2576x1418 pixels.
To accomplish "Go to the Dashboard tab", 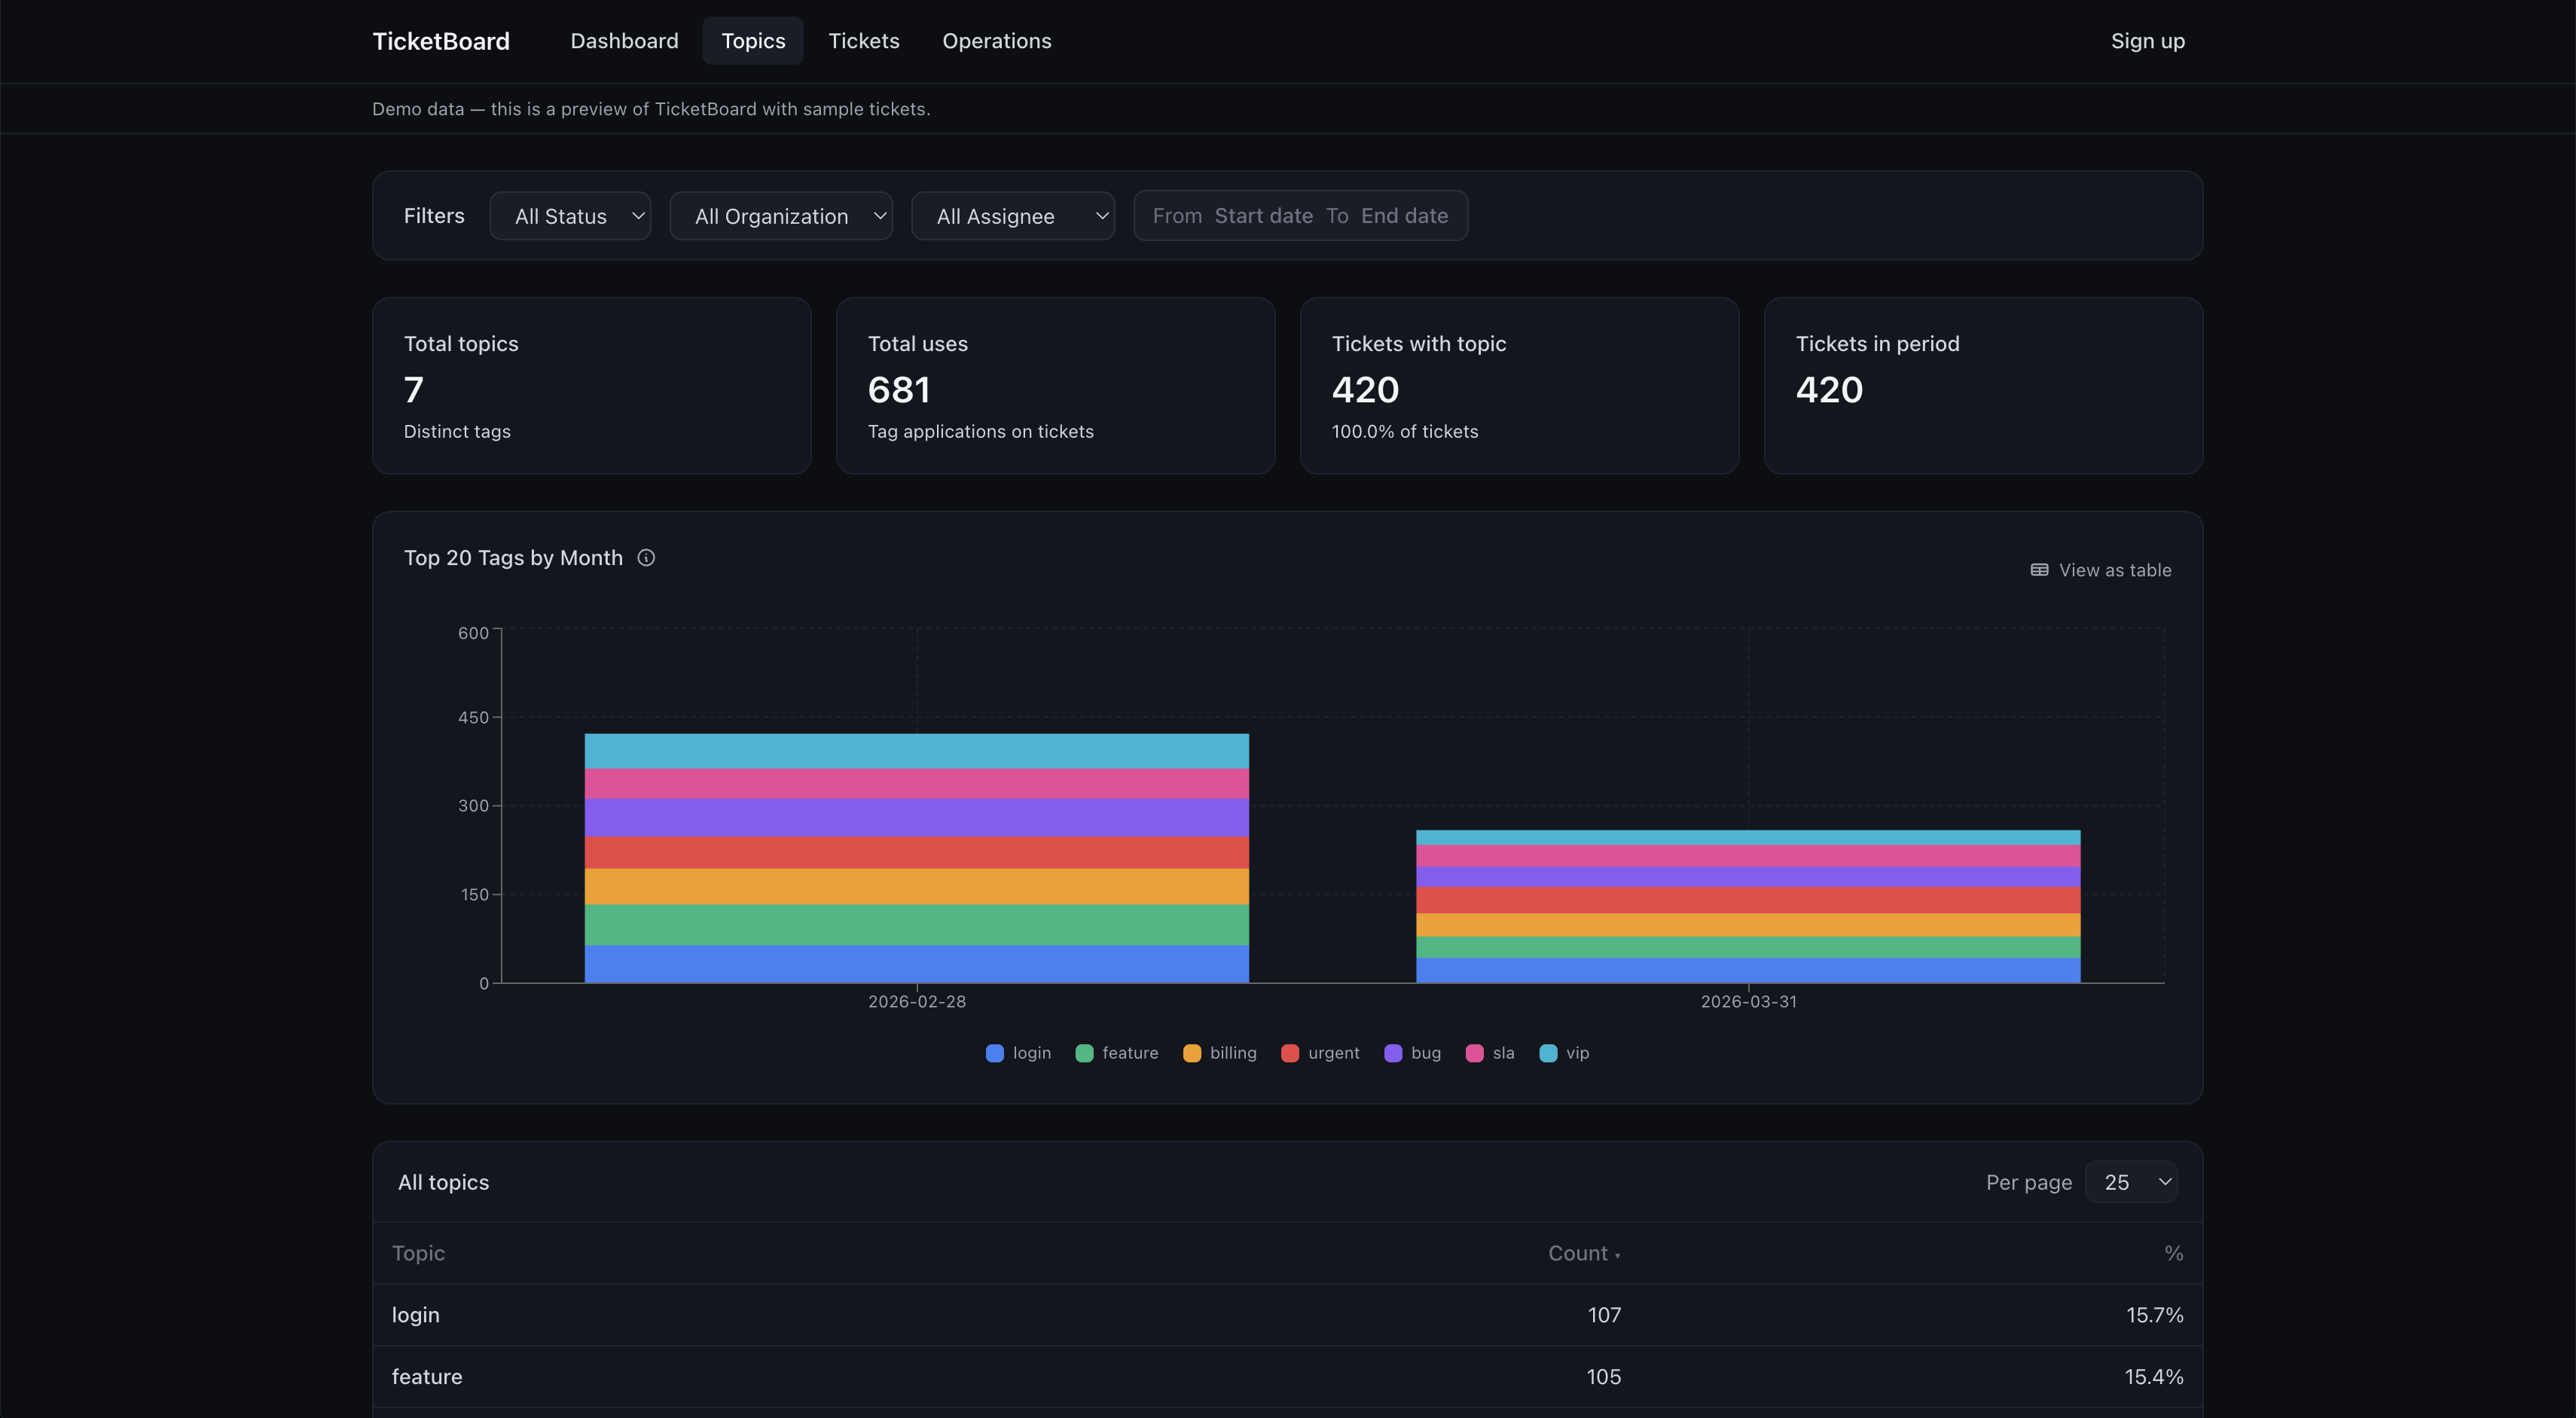I will (x=624, y=41).
